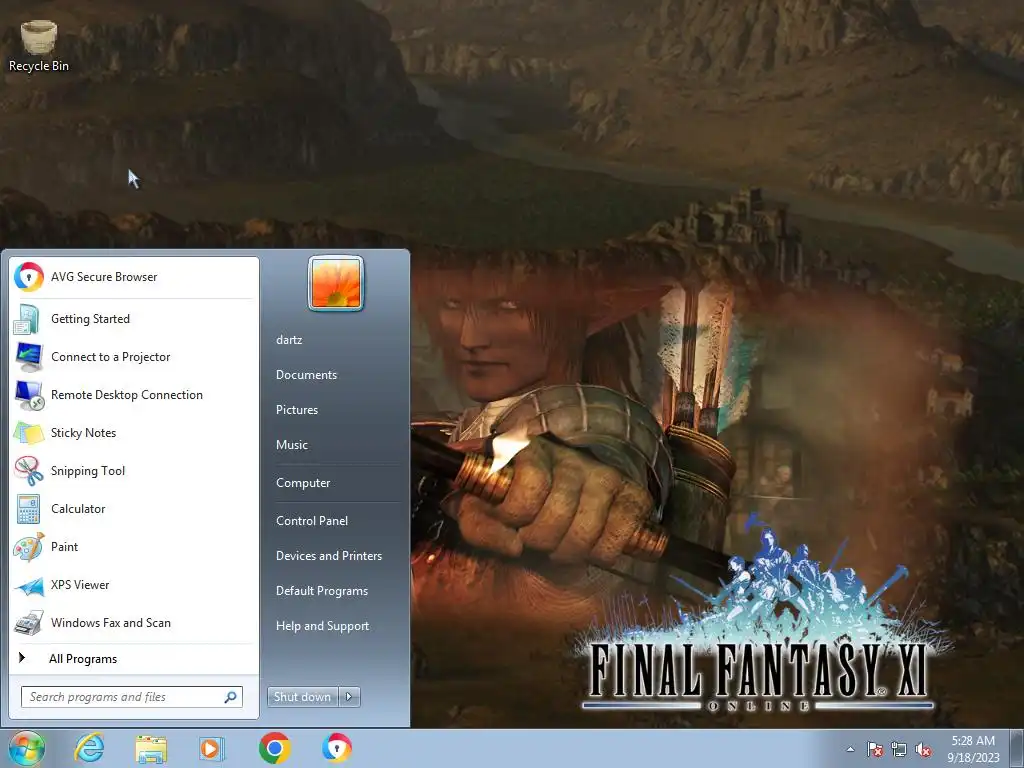Open Devices and Printers
This screenshot has height=768, width=1024.
[x=329, y=556]
